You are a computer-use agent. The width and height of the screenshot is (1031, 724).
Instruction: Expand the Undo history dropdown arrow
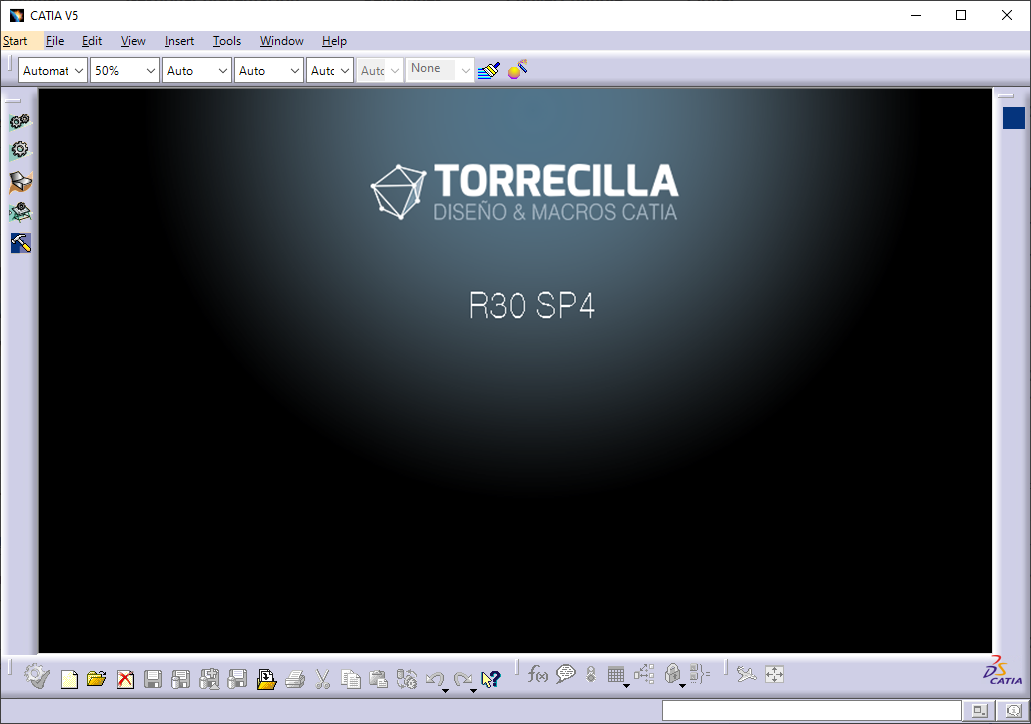tap(445, 690)
